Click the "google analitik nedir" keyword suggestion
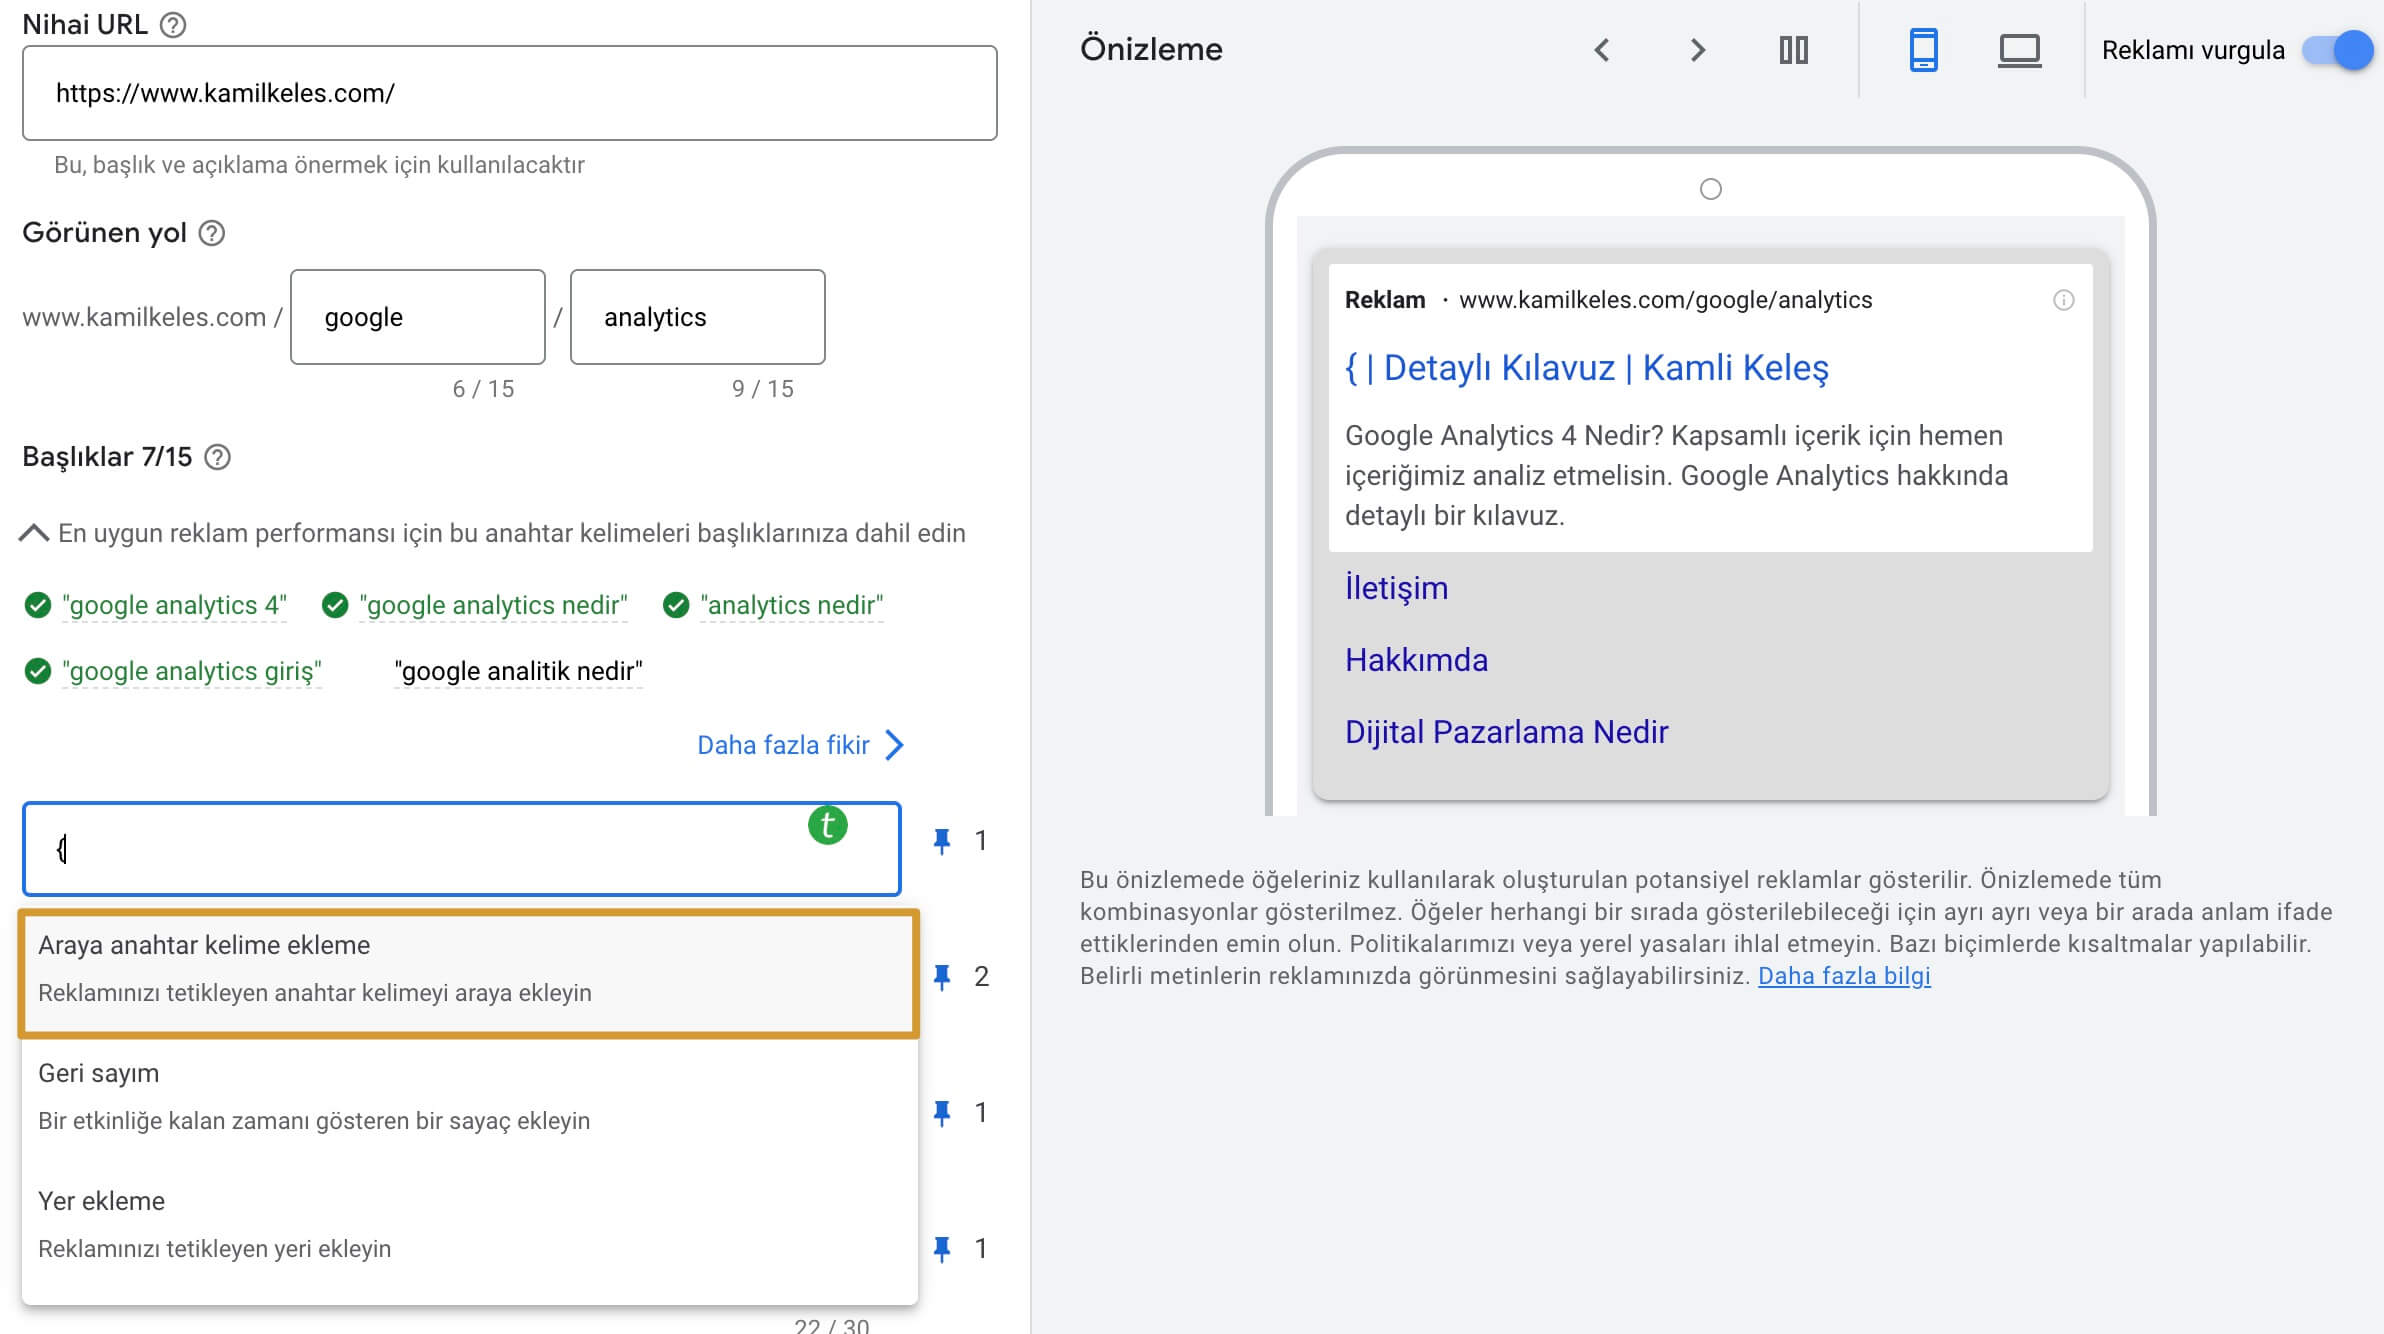This screenshot has width=2384, height=1334. coord(518,671)
